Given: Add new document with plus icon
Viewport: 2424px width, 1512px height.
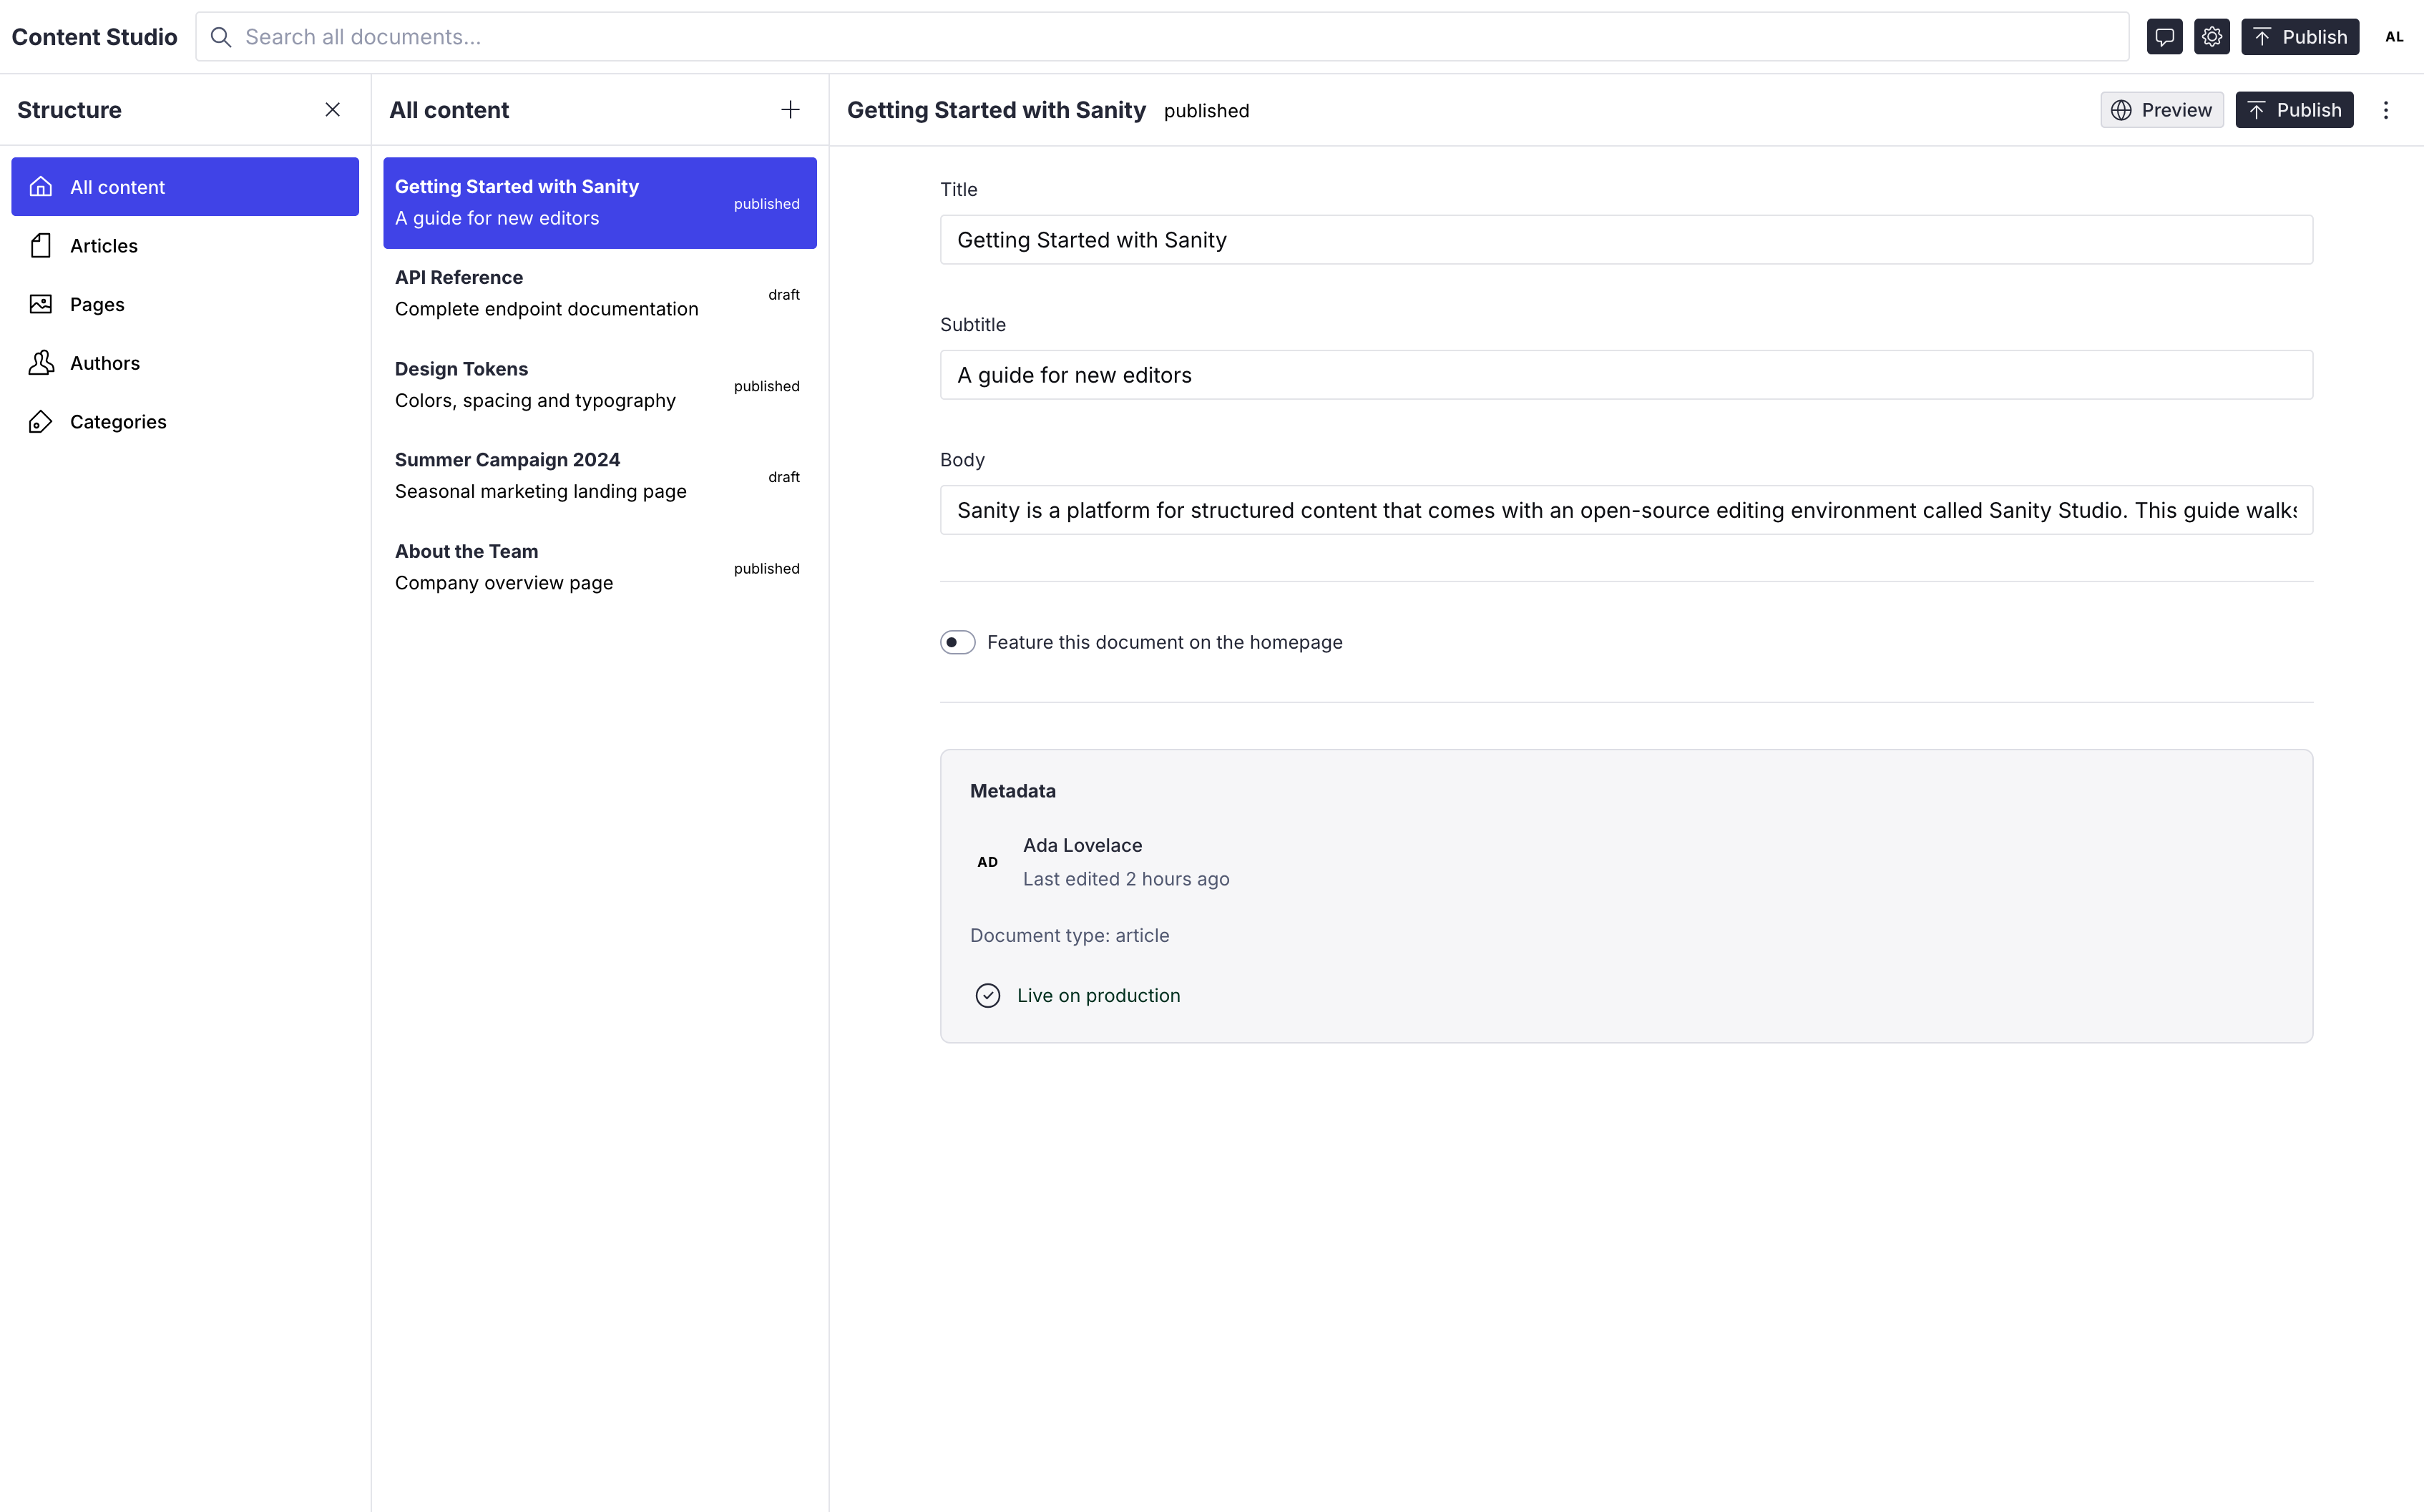Looking at the screenshot, I should click(790, 110).
